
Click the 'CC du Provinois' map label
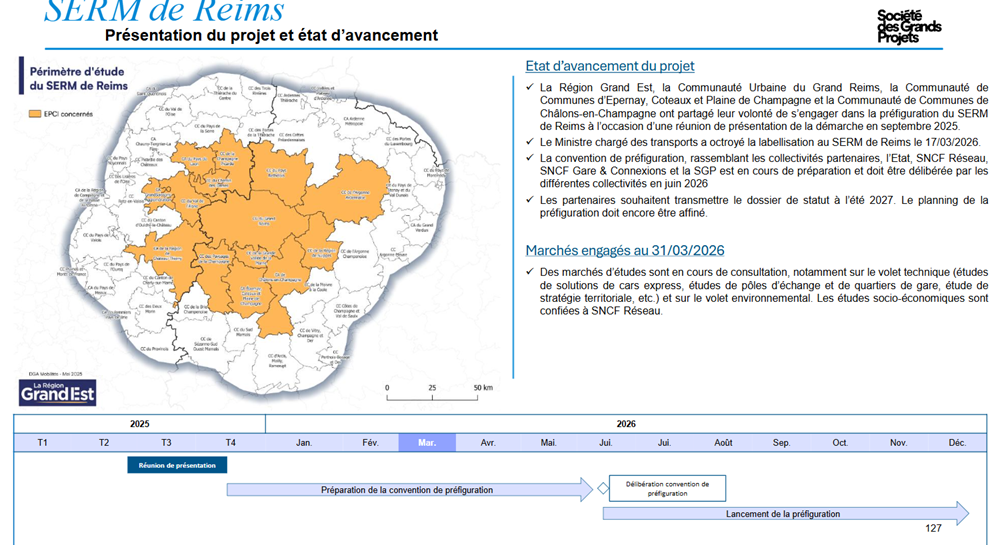pyautogui.click(x=154, y=349)
